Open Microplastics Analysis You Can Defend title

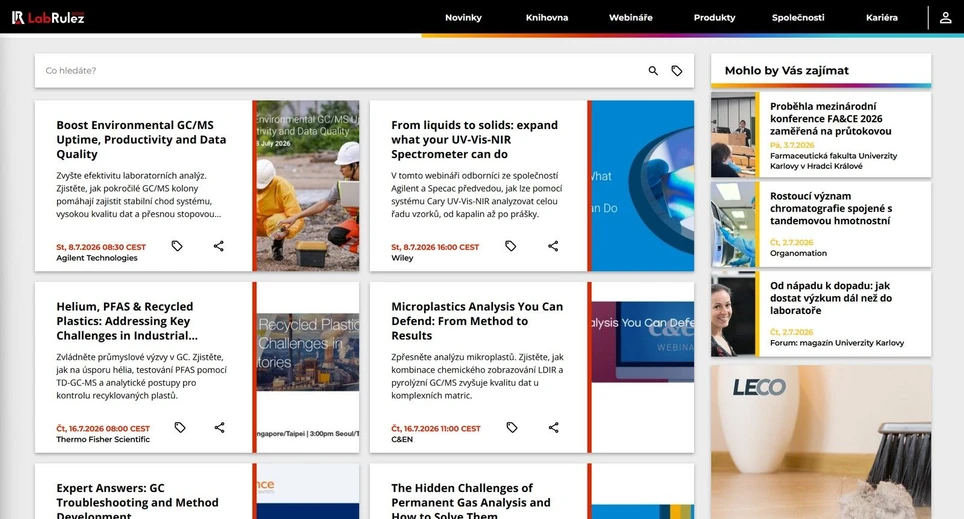(477, 321)
